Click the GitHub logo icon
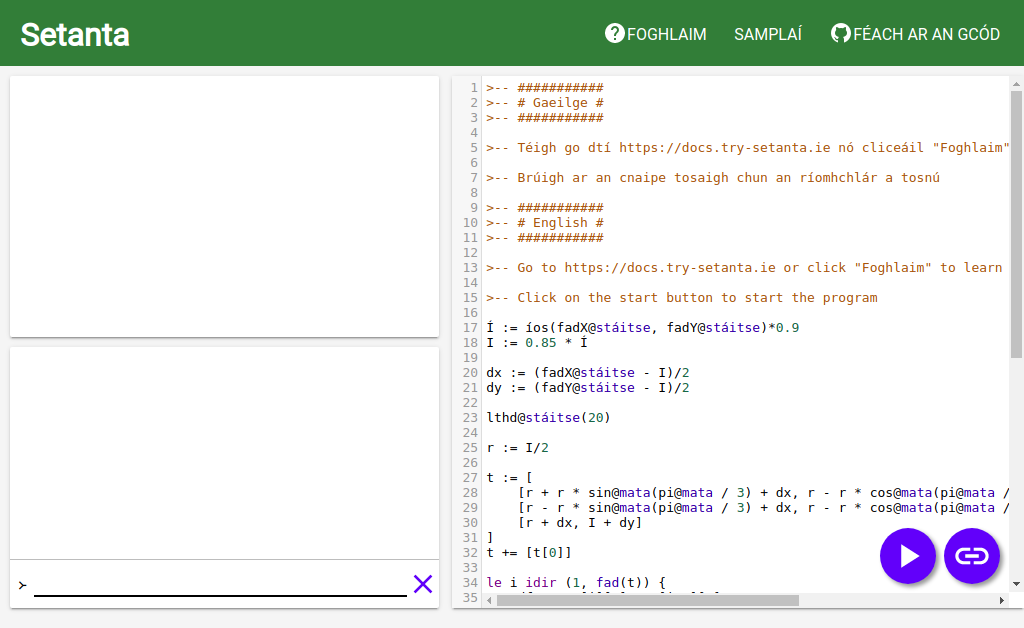Screen dimensions: 1024x628 [840, 33]
